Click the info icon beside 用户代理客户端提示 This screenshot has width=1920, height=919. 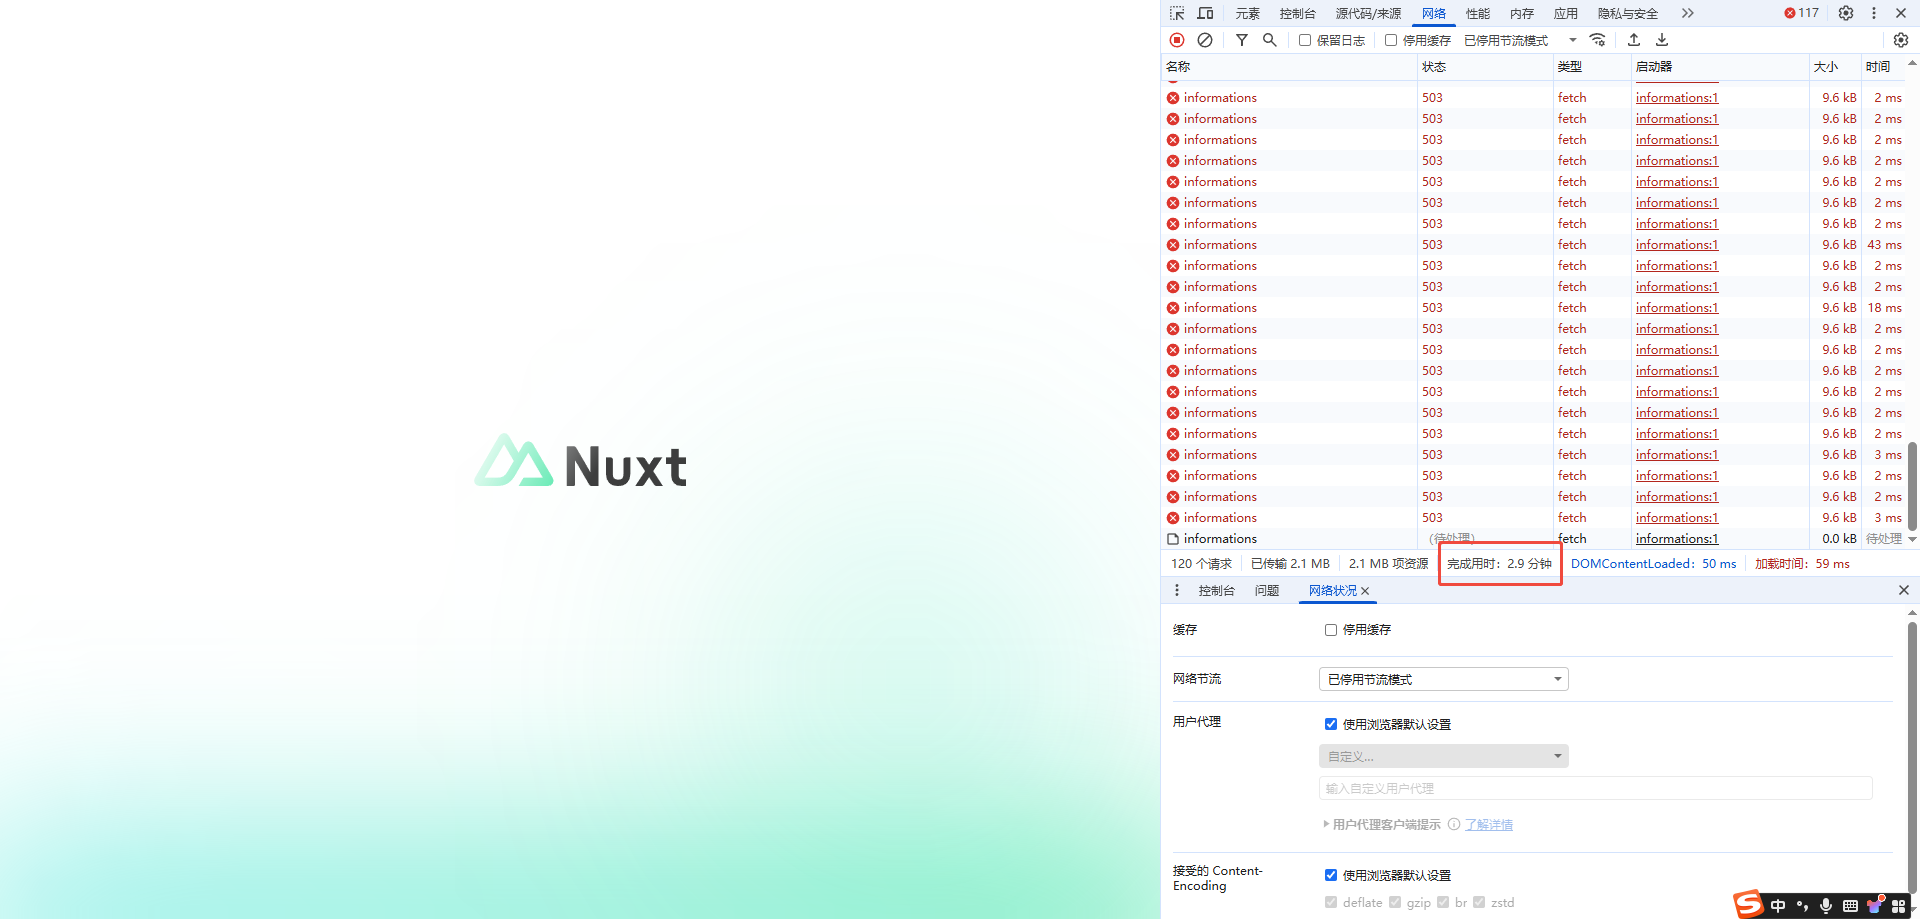click(x=1454, y=824)
